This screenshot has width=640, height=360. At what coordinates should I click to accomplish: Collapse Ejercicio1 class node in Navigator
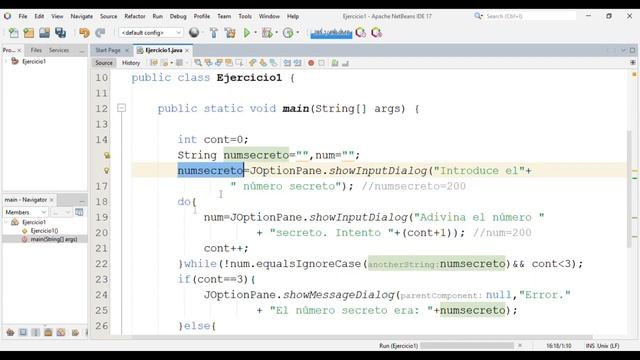click(6, 222)
